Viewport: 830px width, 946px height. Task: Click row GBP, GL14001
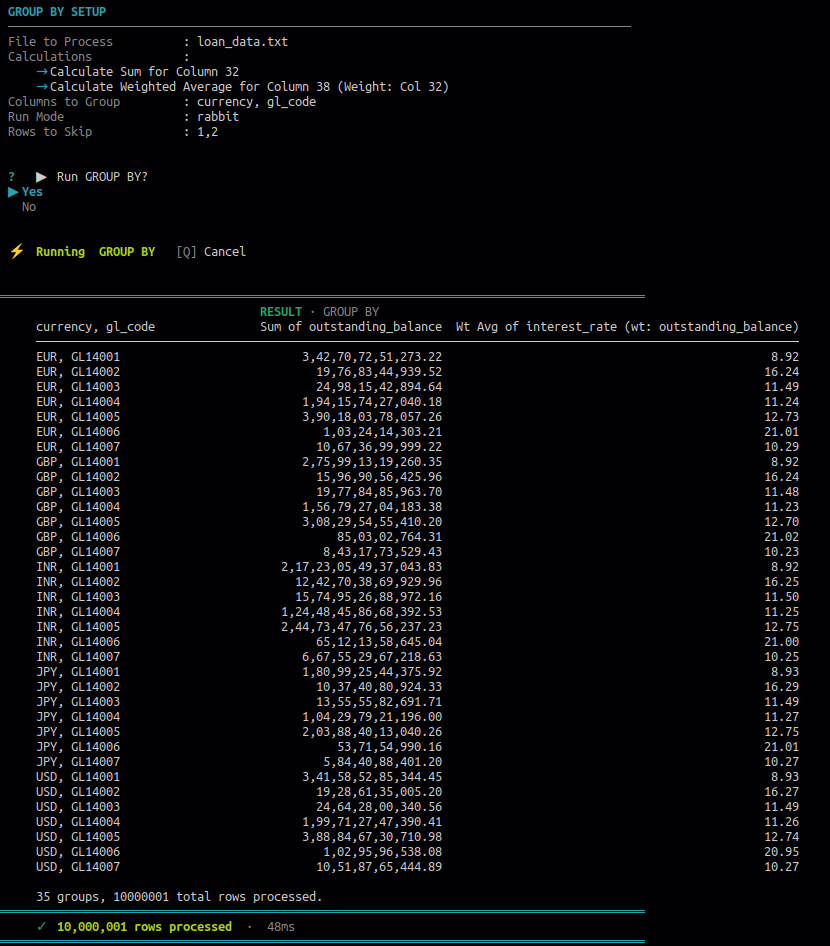pyautogui.click(x=417, y=462)
